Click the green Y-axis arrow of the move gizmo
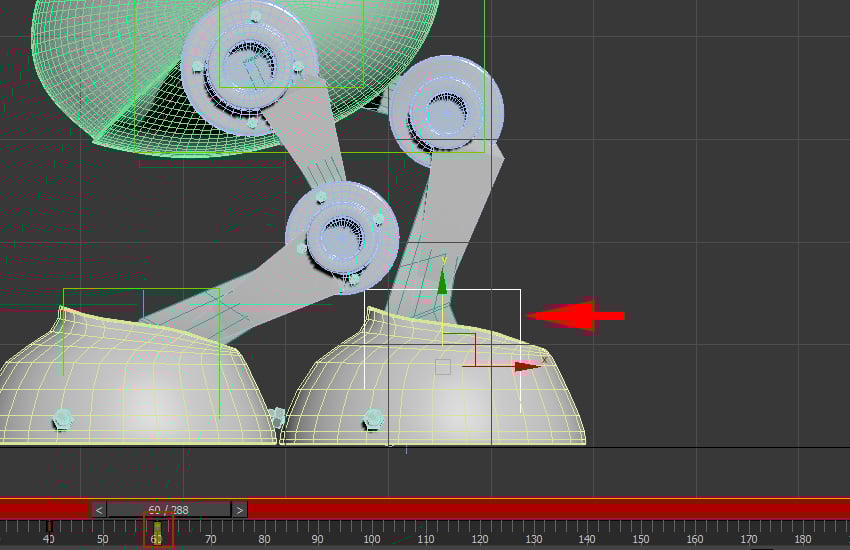850x550 pixels. [x=442, y=282]
